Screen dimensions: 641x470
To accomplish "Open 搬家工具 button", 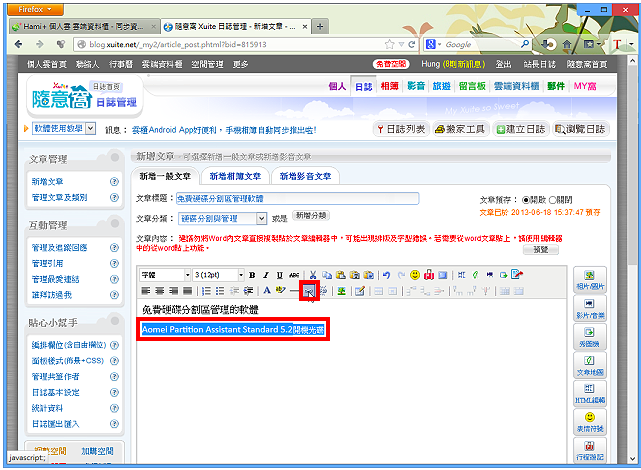I will click(x=460, y=130).
